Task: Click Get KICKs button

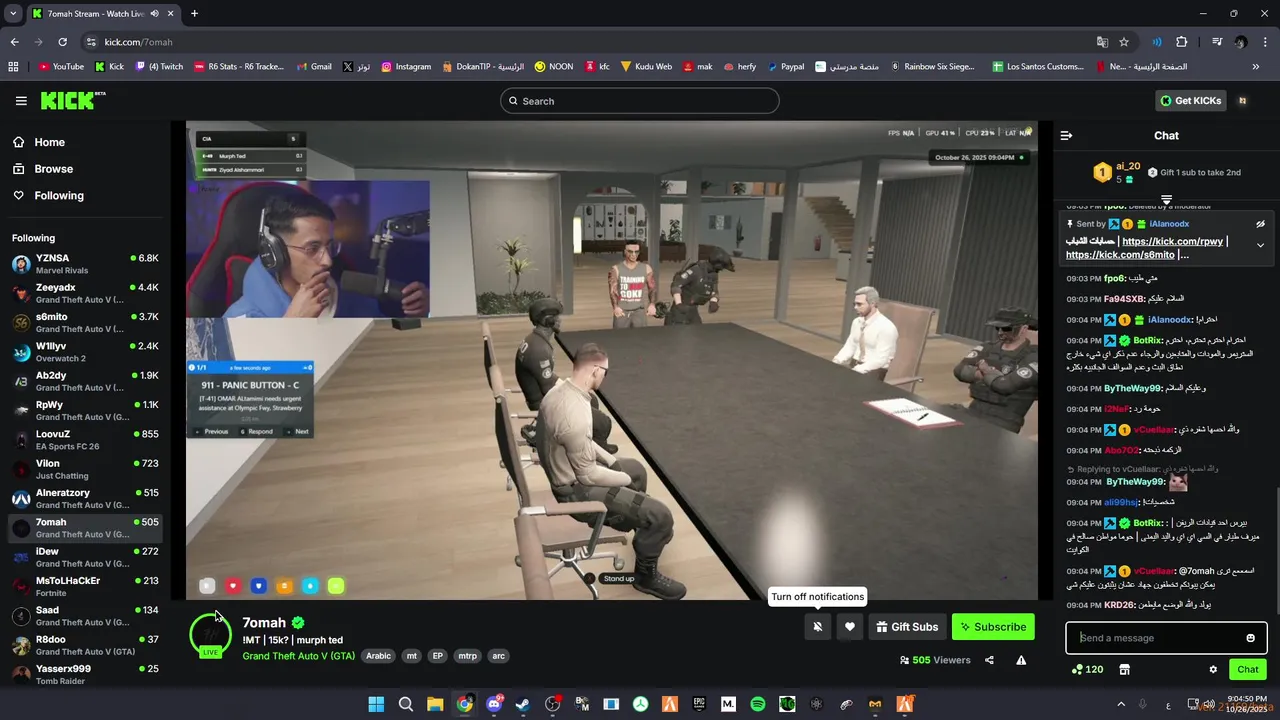Action: click(x=1190, y=100)
